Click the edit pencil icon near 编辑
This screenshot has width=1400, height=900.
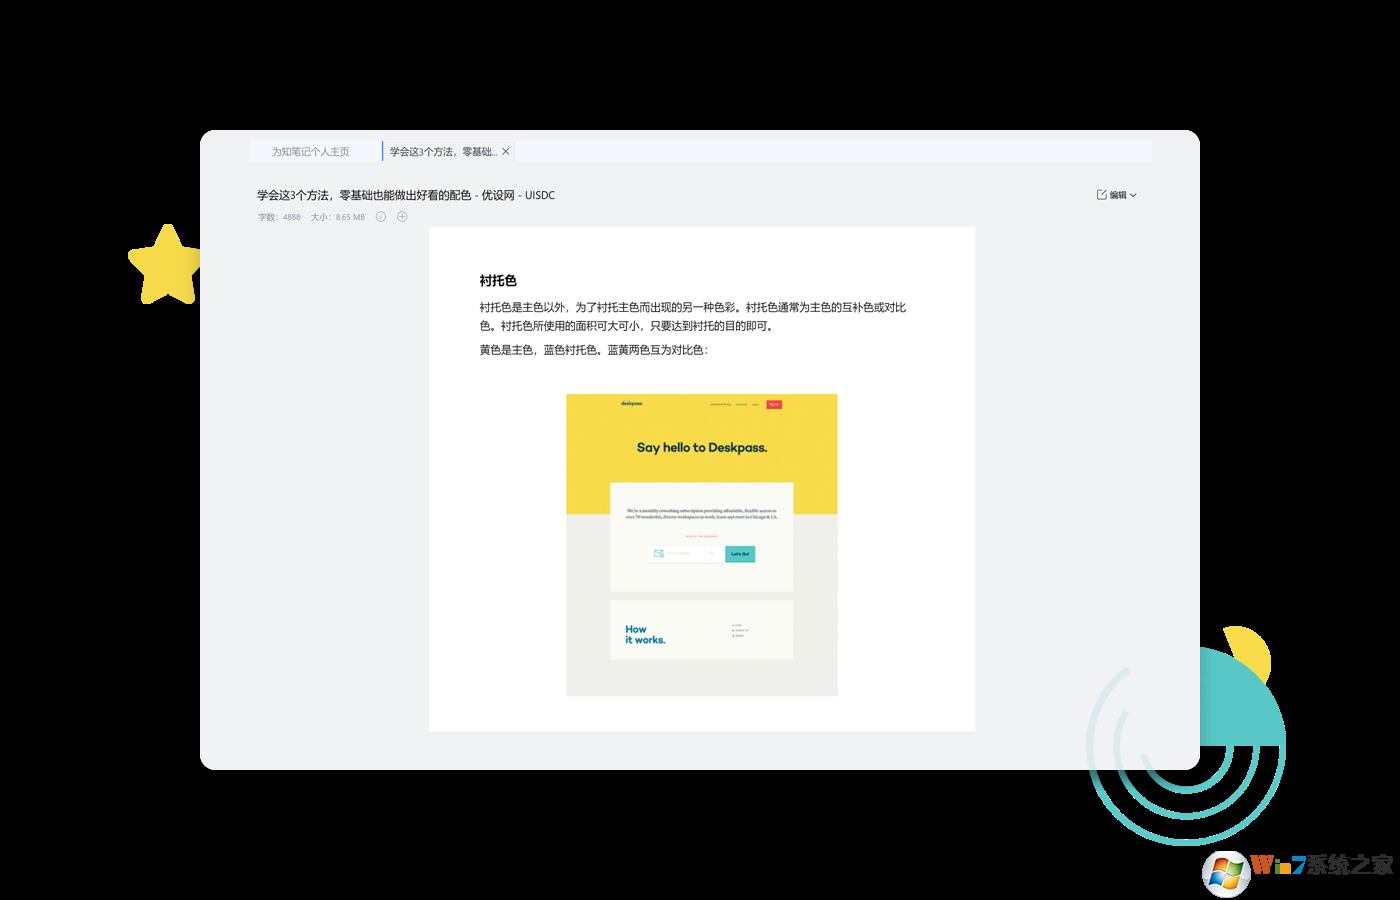(x=1099, y=194)
